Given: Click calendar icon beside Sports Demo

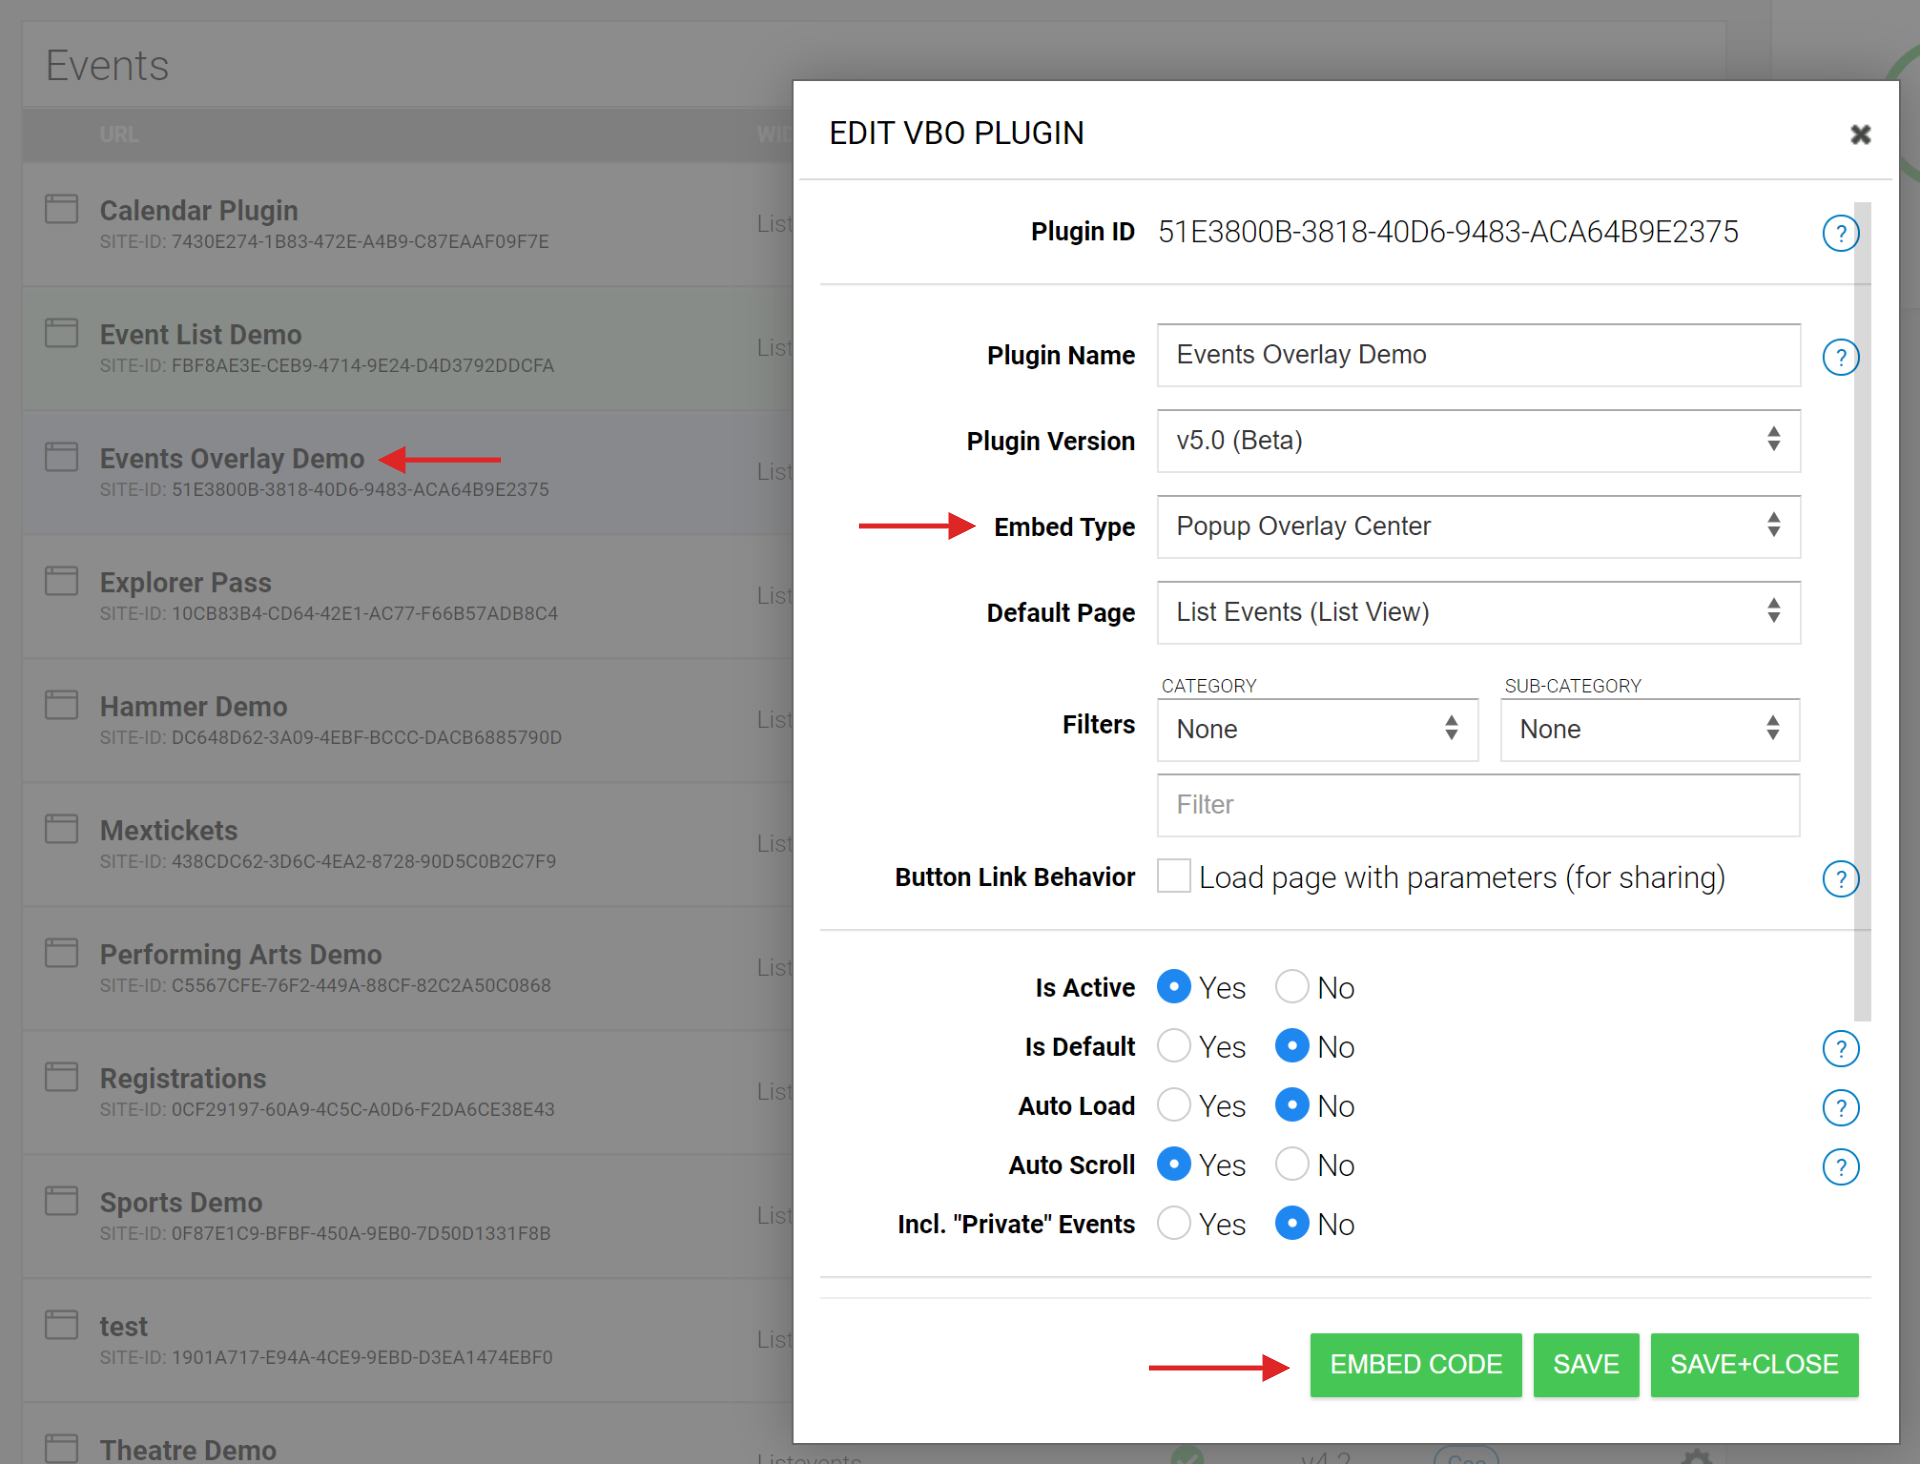Looking at the screenshot, I should coord(62,1201).
